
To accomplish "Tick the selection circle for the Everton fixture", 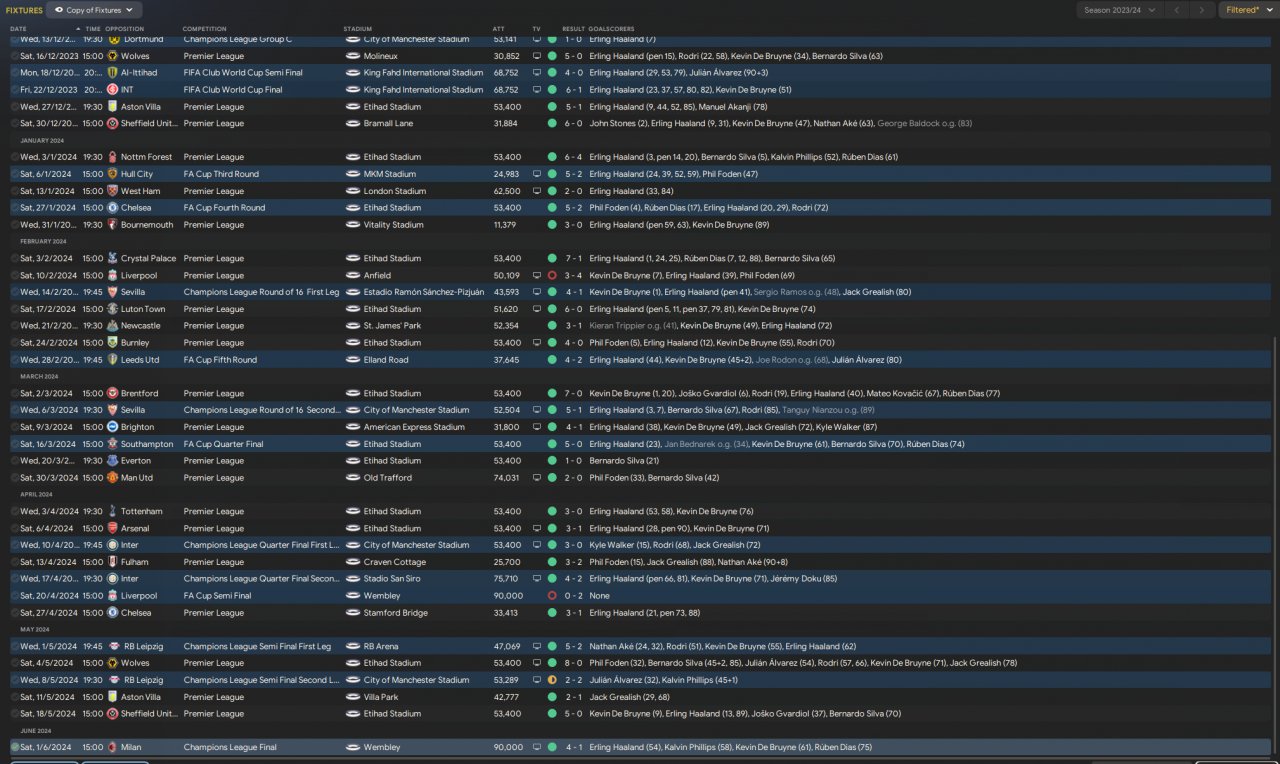I will 14,461.
